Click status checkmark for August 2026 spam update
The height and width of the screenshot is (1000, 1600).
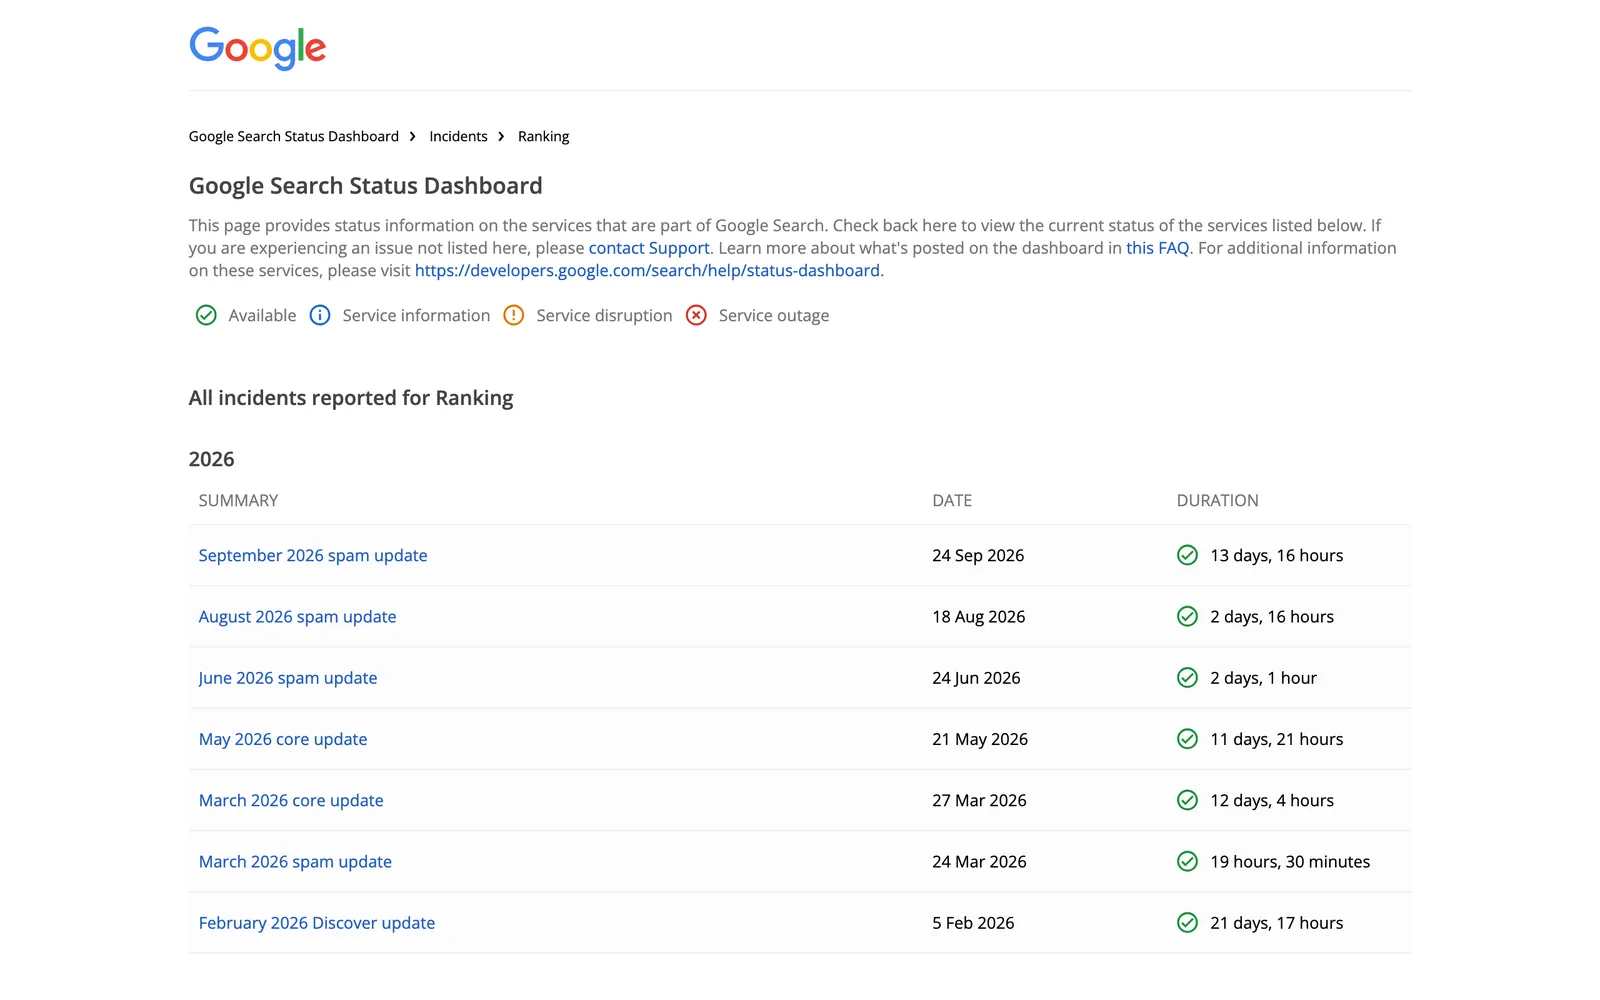click(1187, 616)
